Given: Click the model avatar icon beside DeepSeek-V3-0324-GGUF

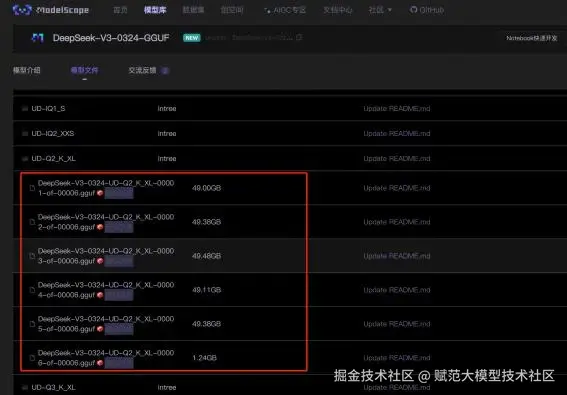Looking at the screenshot, I should click(38, 38).
